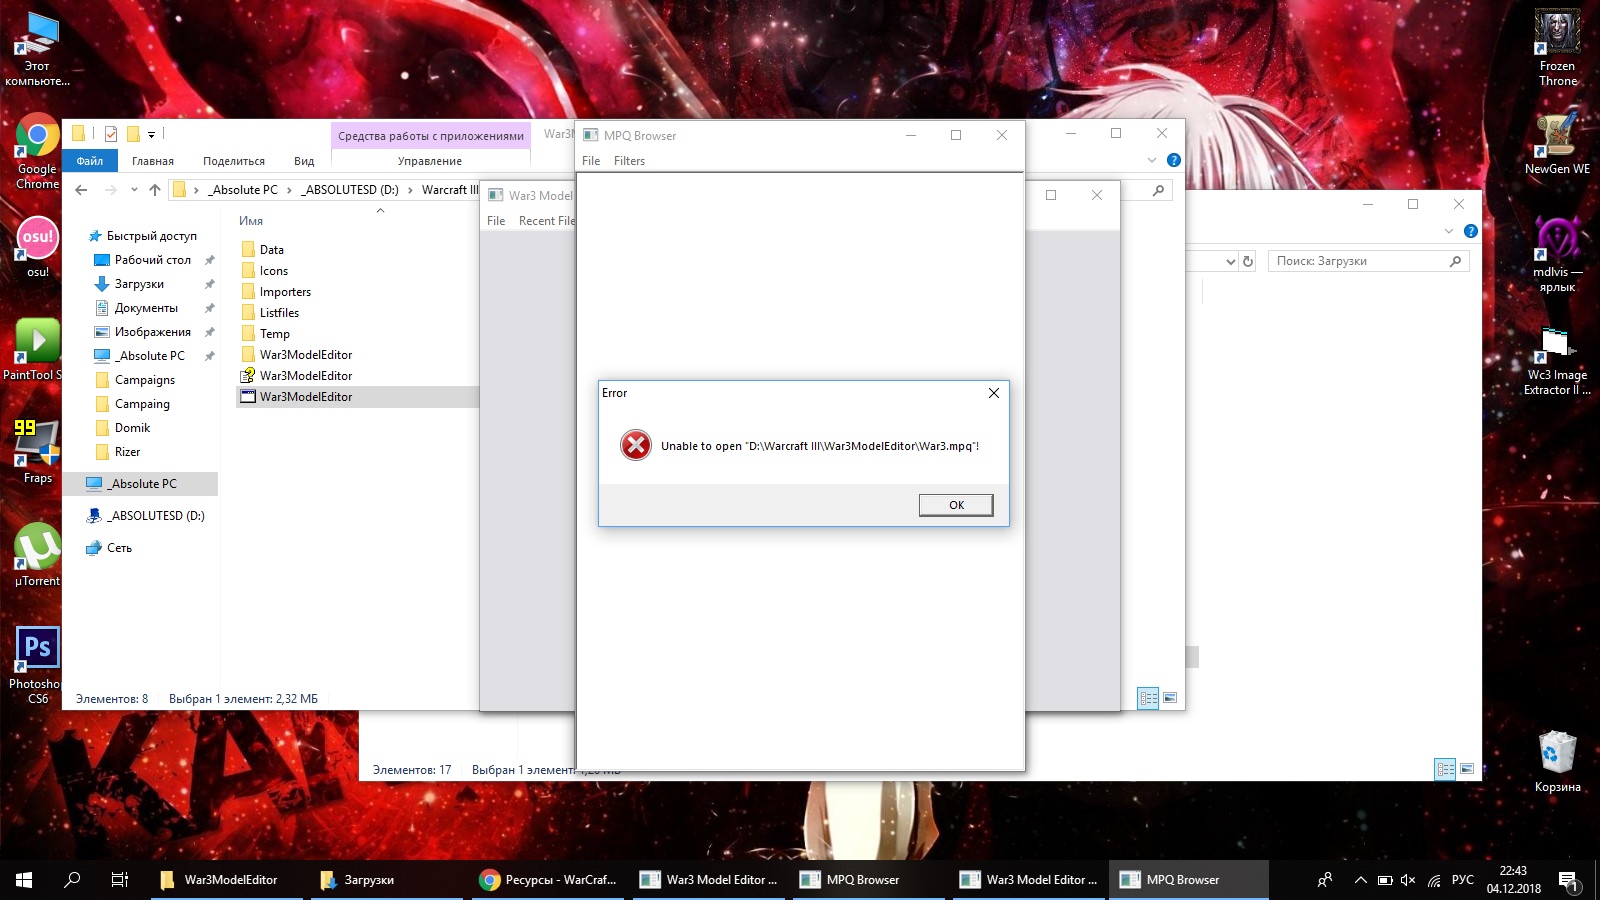Show hidden system tray icons
Viewport: 1600px width, 900px height.
pos(1360,880)
